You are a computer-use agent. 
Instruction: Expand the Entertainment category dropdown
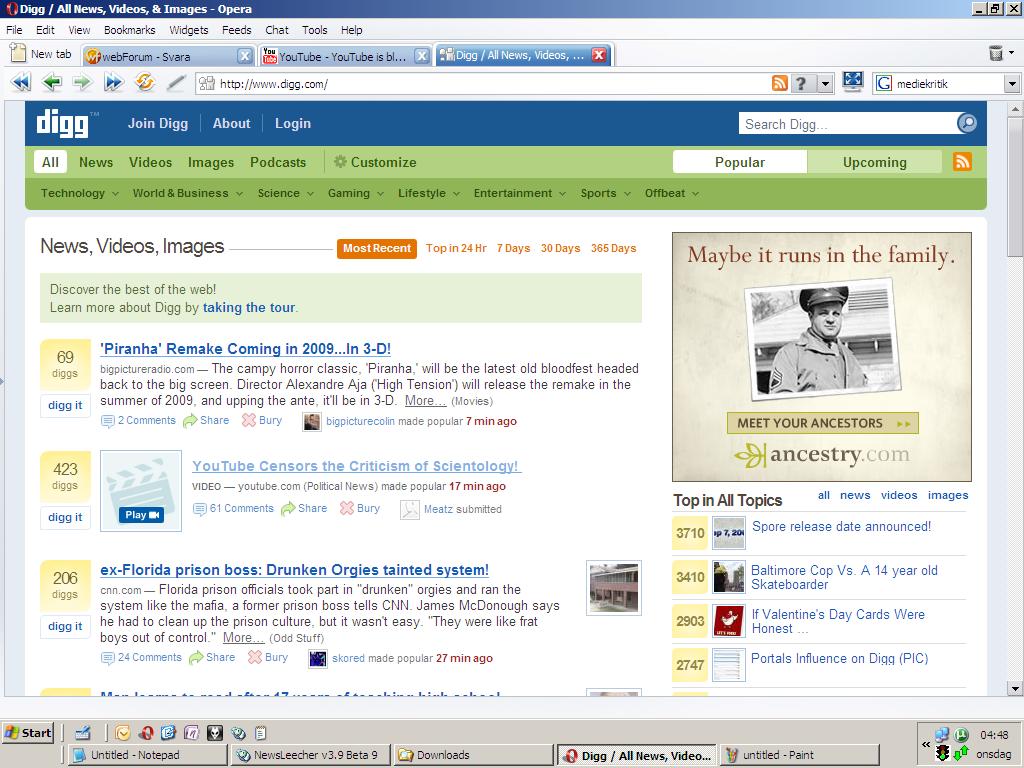click(x=562, y=194)
